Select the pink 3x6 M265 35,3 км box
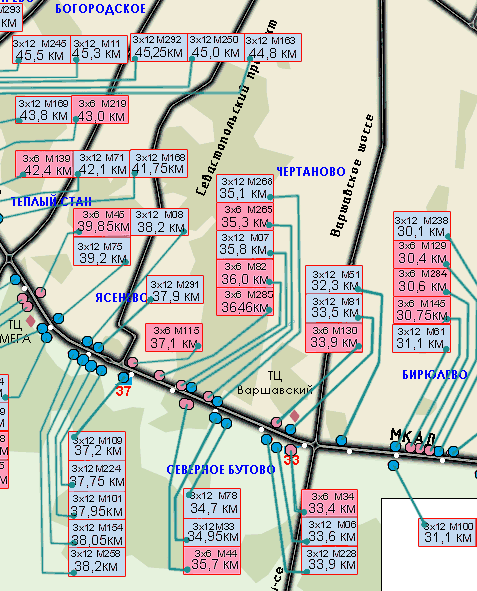The width and height of the screenshot is (477, 591). pyautogui.click(x=245, y=217)
